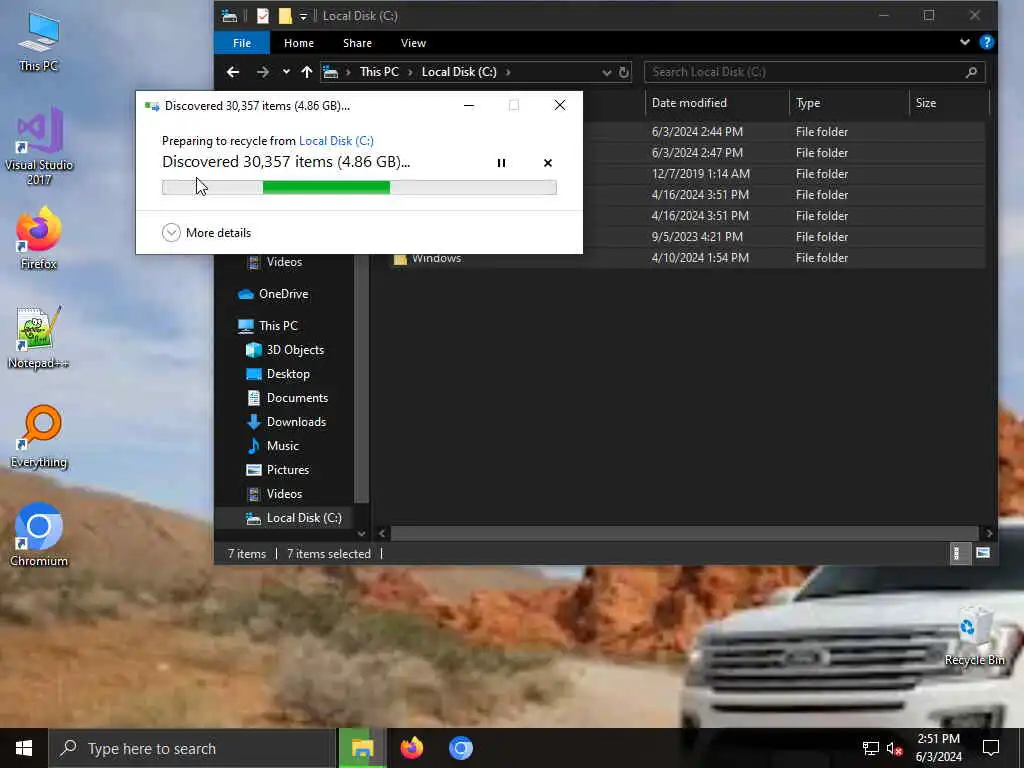Open network status tray icon
The width and height of the screenshot is (1024, 768).
[871, 748]
